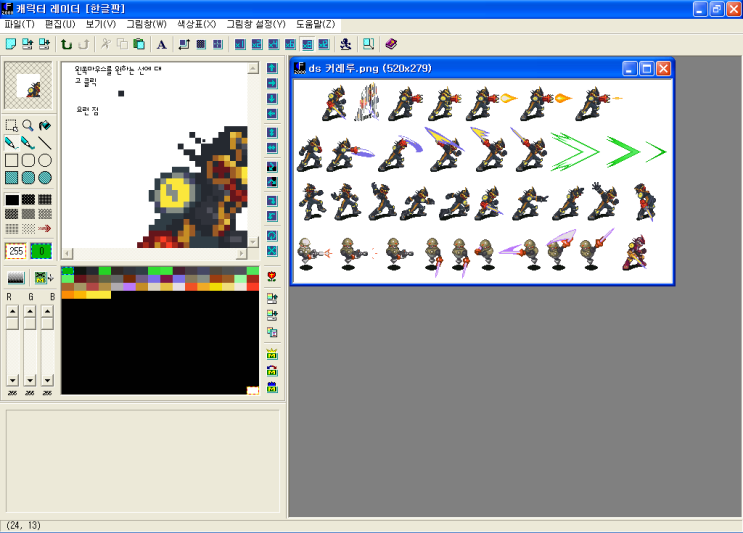Viewport: 743px width, 533px height.
Task: Maximize the ds 커레투.png image window
Action: tap(647, 69)
